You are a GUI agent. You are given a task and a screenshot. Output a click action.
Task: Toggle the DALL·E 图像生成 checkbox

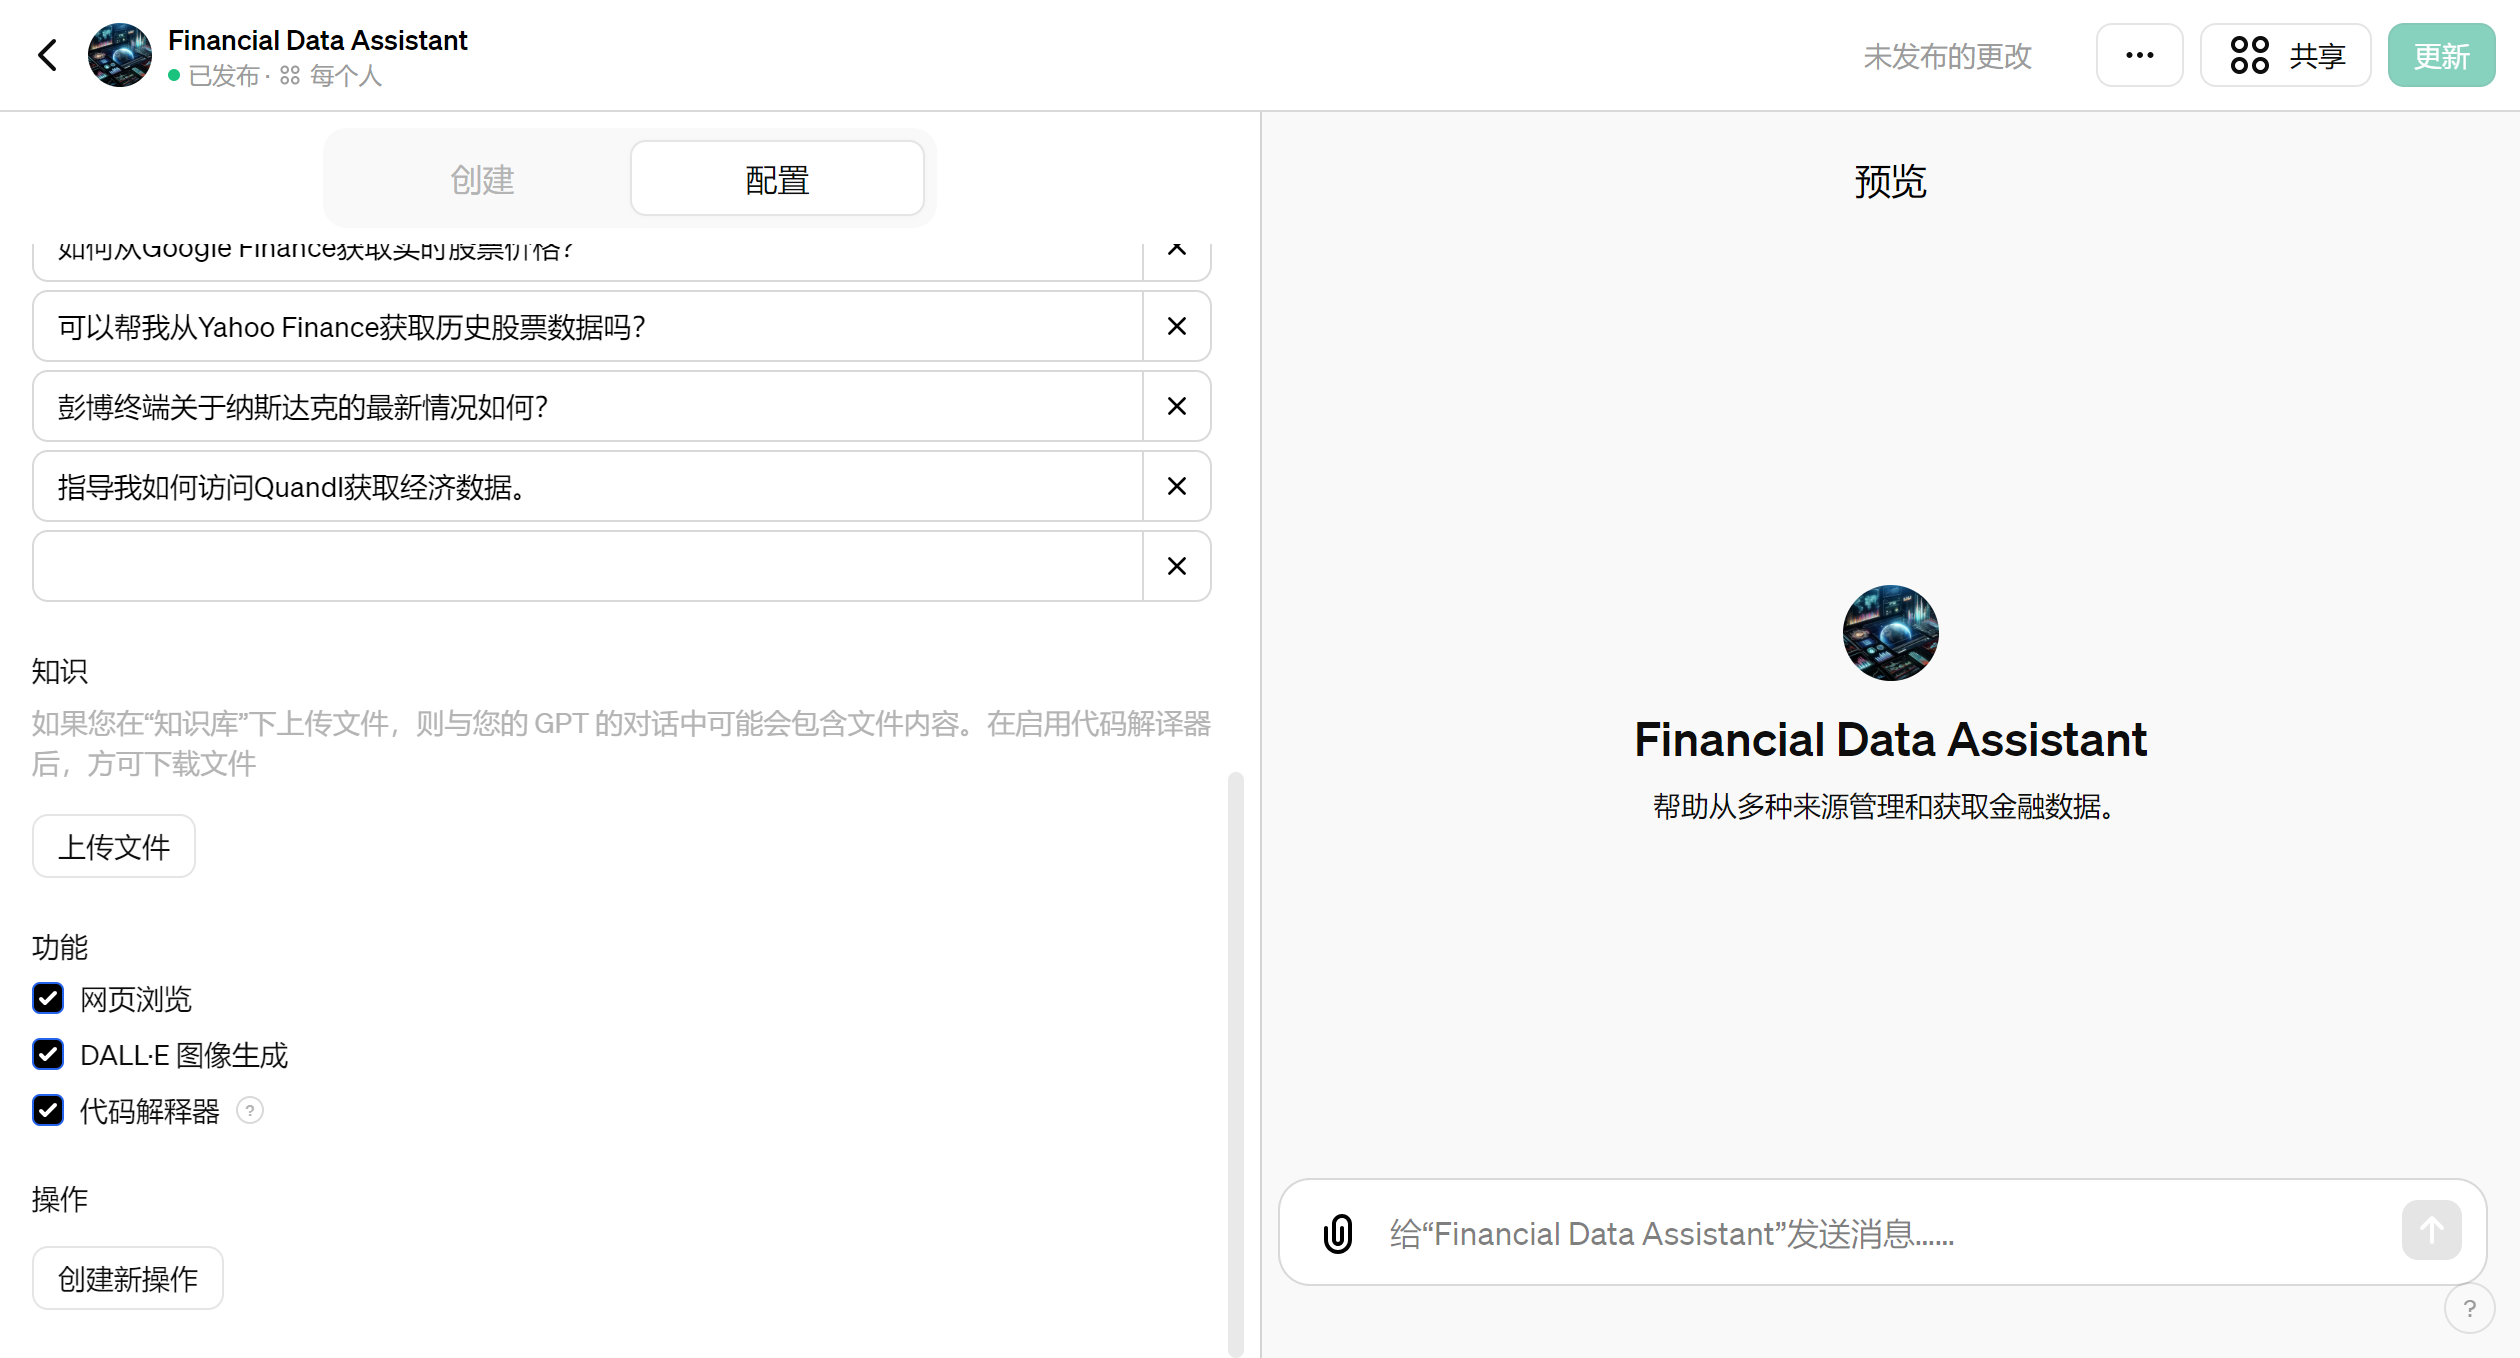[x=48, y=1054]
